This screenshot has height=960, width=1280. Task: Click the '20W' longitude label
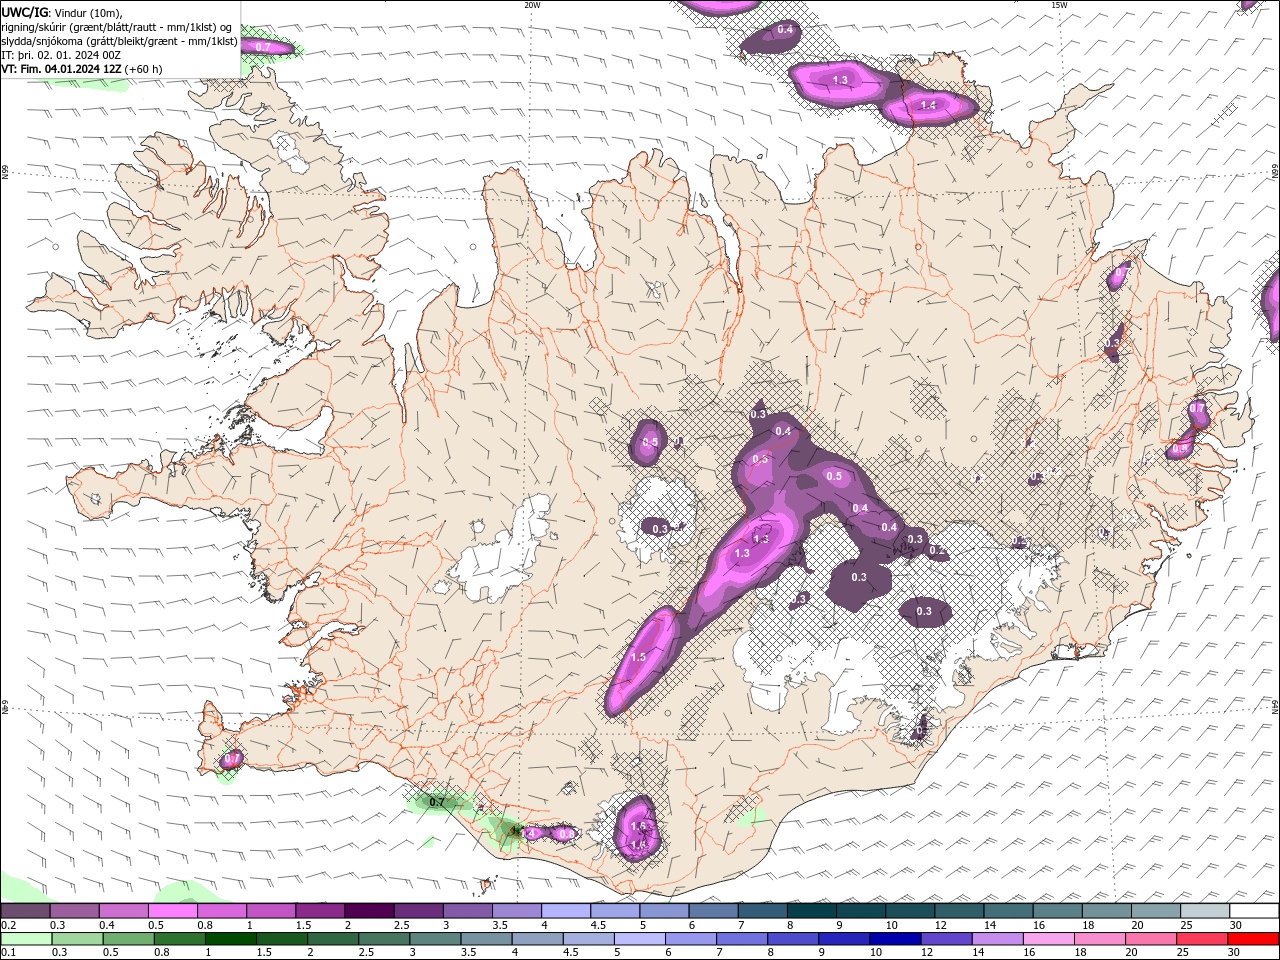click(532, 5)
